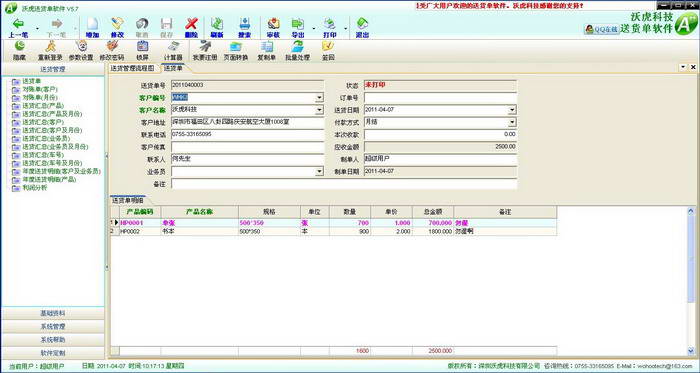Open the 业务员 dropdown list
The image size is (700, 373).
tap(320, 171)
